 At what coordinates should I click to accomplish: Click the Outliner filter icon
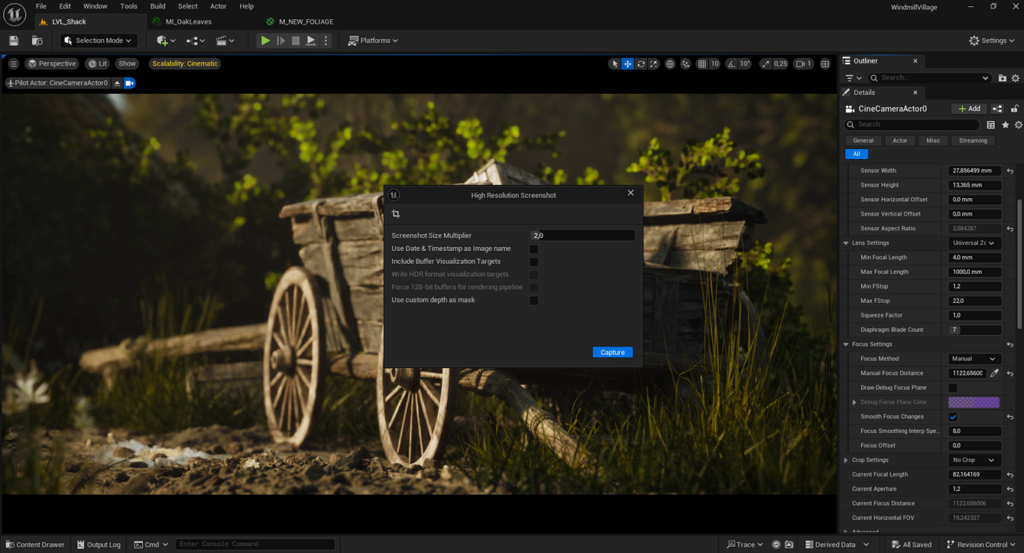(x=853, y=78)
